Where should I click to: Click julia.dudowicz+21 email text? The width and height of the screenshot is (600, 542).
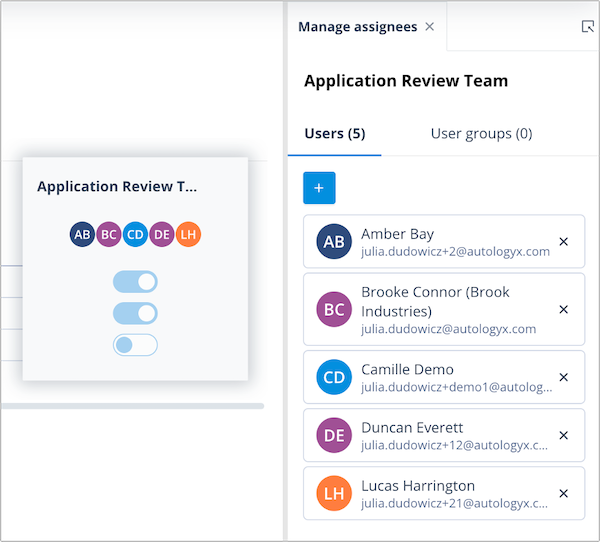[454, 503]
